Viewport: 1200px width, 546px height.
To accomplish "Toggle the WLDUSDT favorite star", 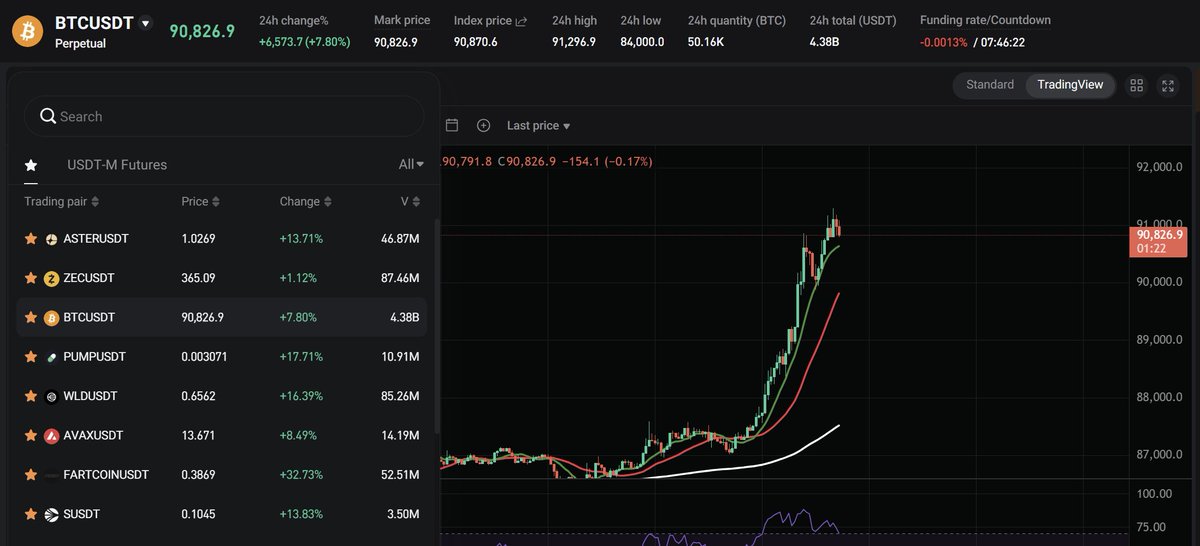I will pos(31,396).
